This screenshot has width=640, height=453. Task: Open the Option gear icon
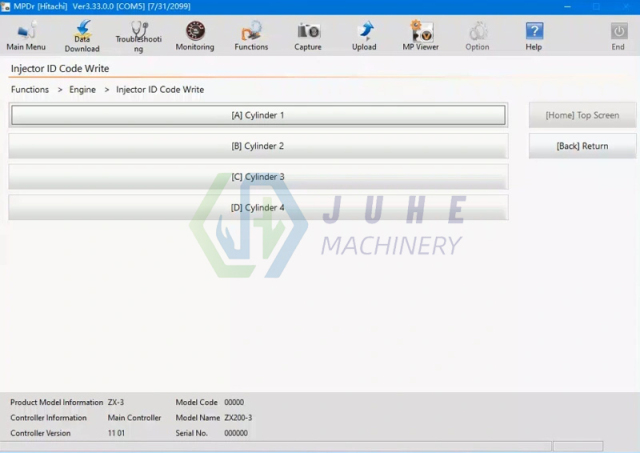tap(478, 36)
